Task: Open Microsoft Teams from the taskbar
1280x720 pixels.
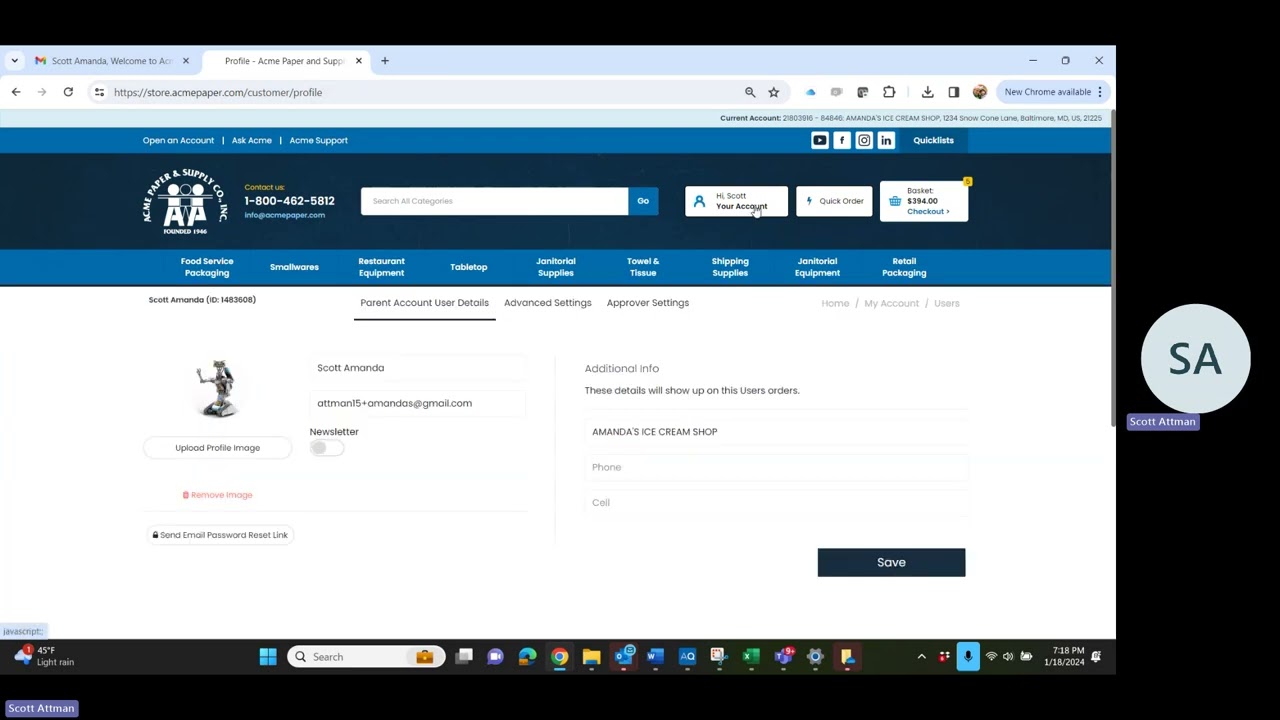Action: tap(783, 657)
